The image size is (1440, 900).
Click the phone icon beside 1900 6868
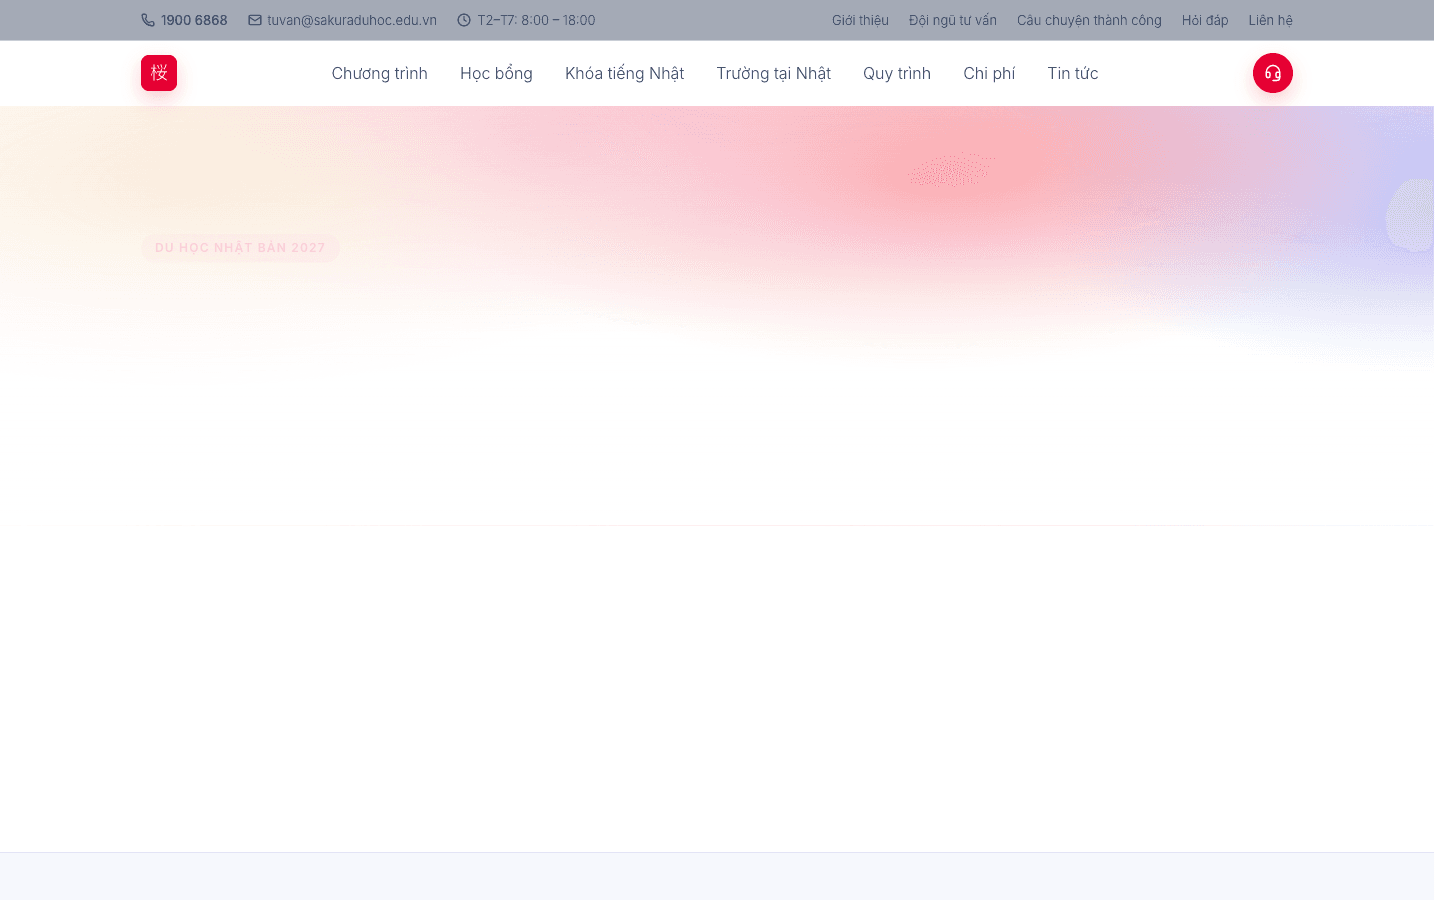pyautogui.click(x=148, y=20)
